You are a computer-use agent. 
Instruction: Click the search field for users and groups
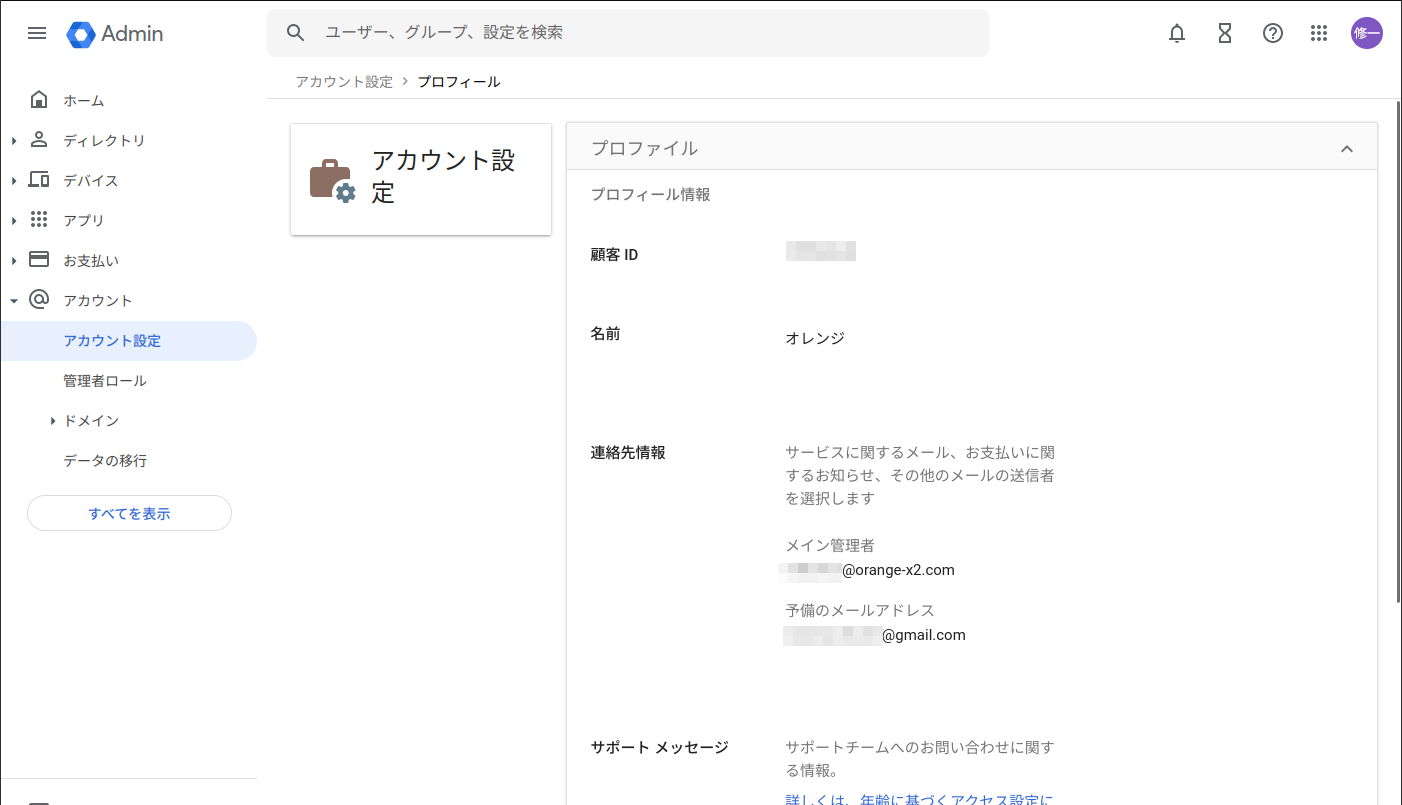640,33
